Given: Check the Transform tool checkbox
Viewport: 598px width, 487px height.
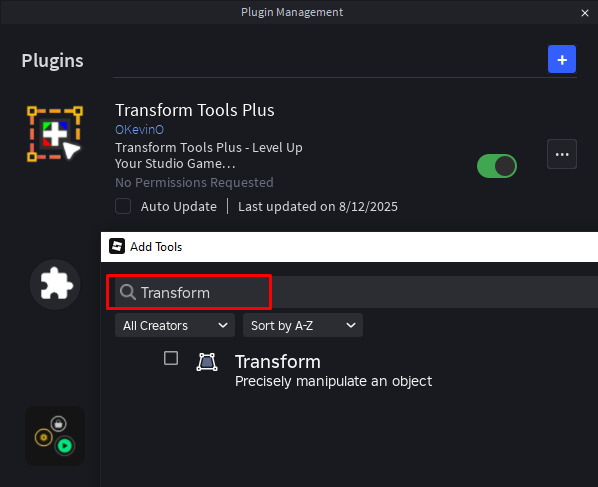Looking at the screenshot, I should 170,358.
